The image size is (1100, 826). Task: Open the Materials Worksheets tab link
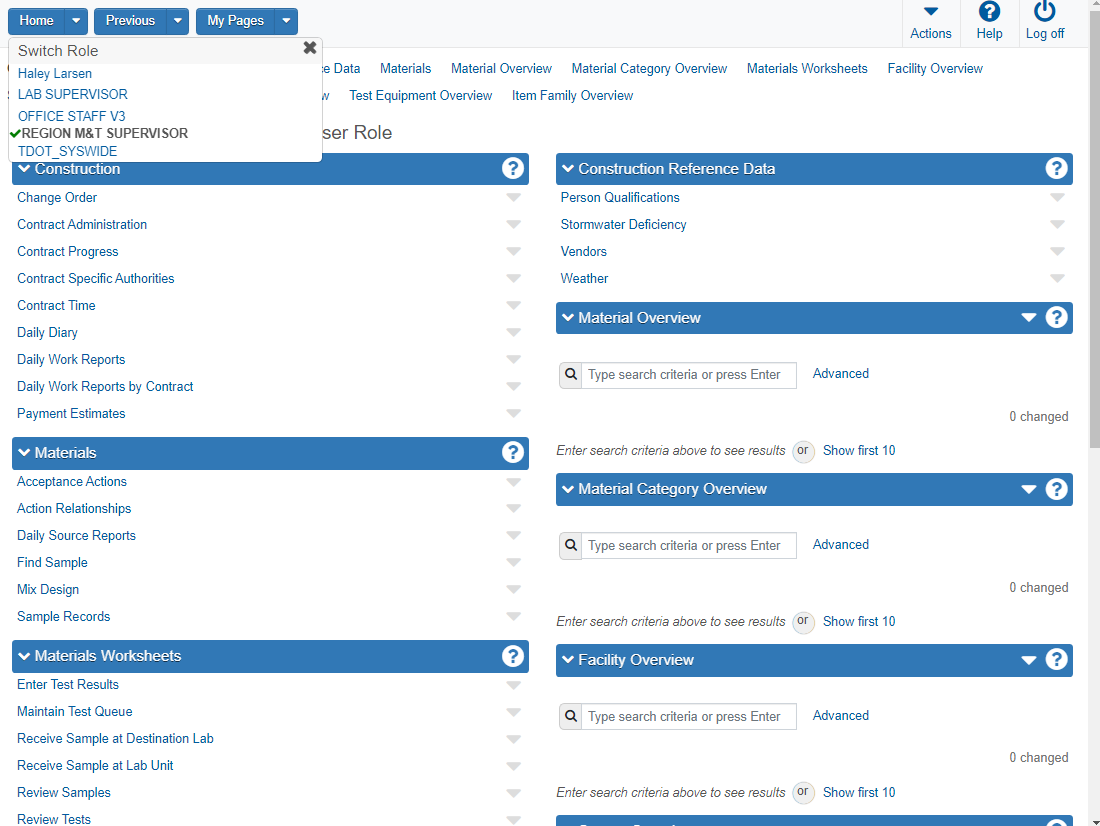pyautogui.click(x=807, y=69)
